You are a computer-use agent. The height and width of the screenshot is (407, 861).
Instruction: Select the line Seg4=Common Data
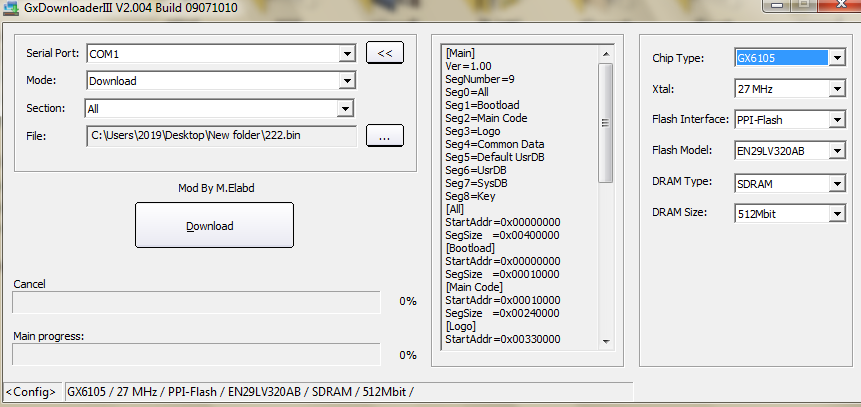pos(495,144)
